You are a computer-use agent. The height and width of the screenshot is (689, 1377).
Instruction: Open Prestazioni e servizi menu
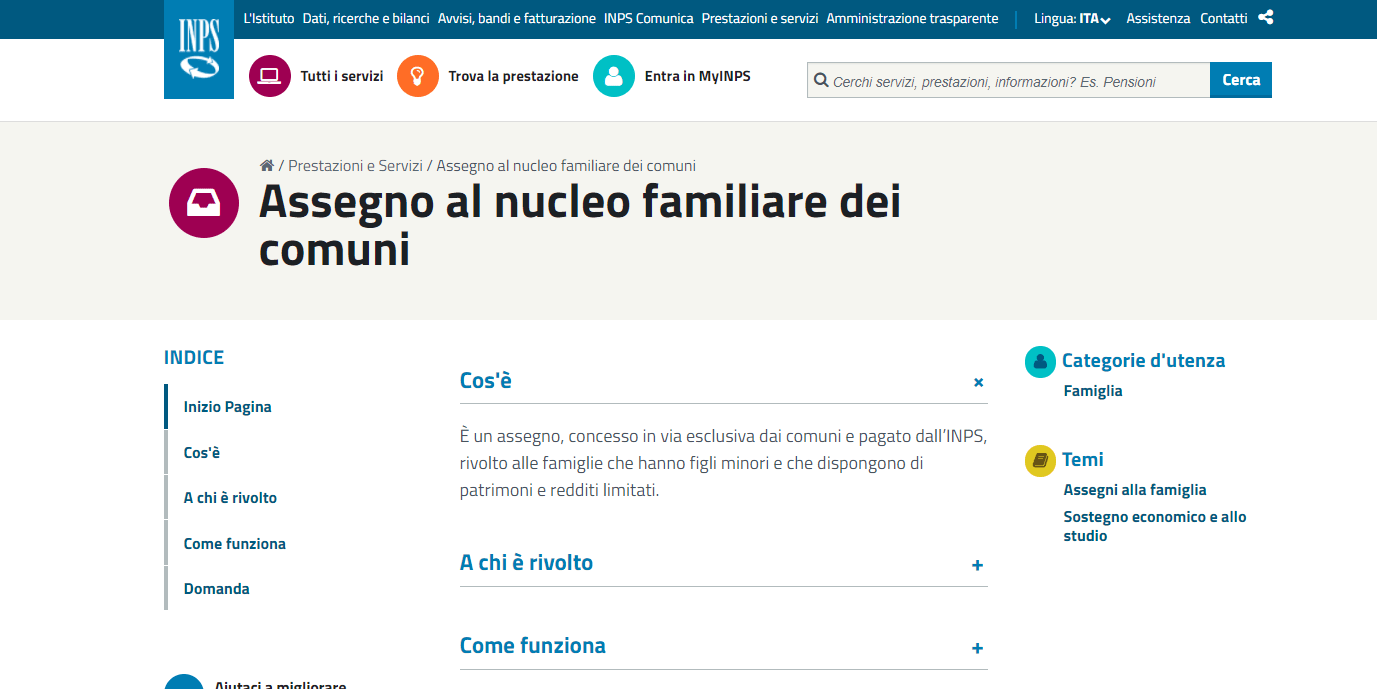click(760, 19)
